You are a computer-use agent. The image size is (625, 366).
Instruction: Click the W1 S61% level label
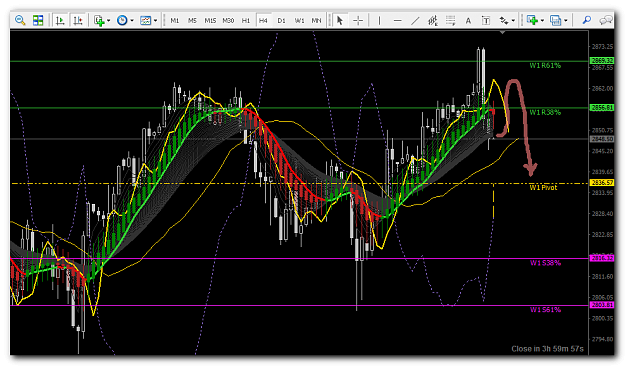[545, 310]
